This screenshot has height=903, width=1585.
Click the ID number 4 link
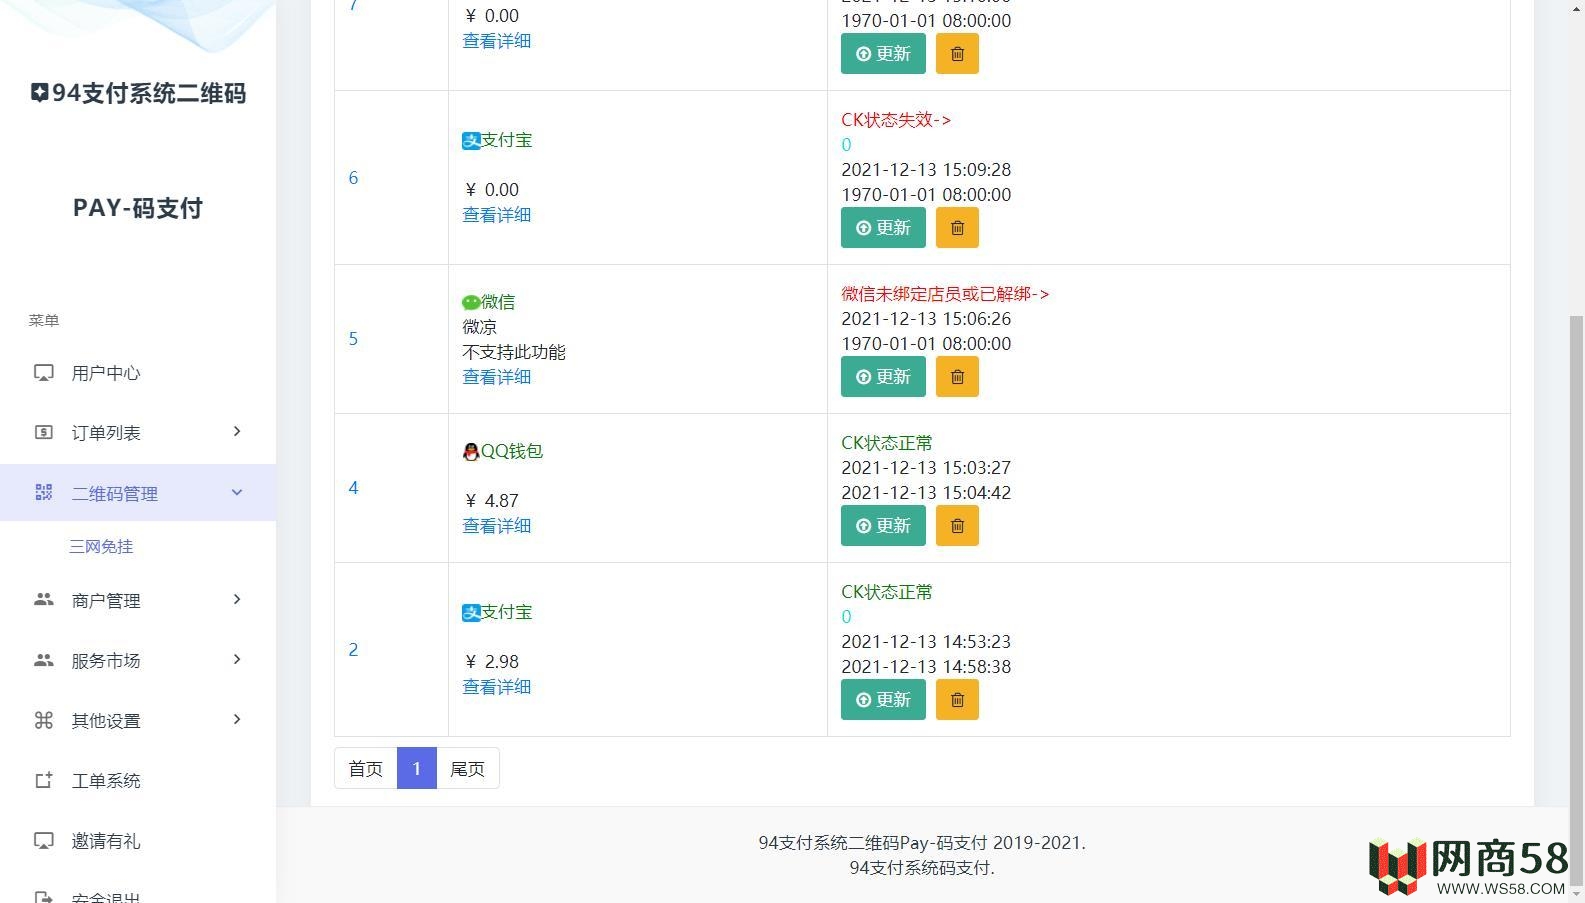point(353,488)
